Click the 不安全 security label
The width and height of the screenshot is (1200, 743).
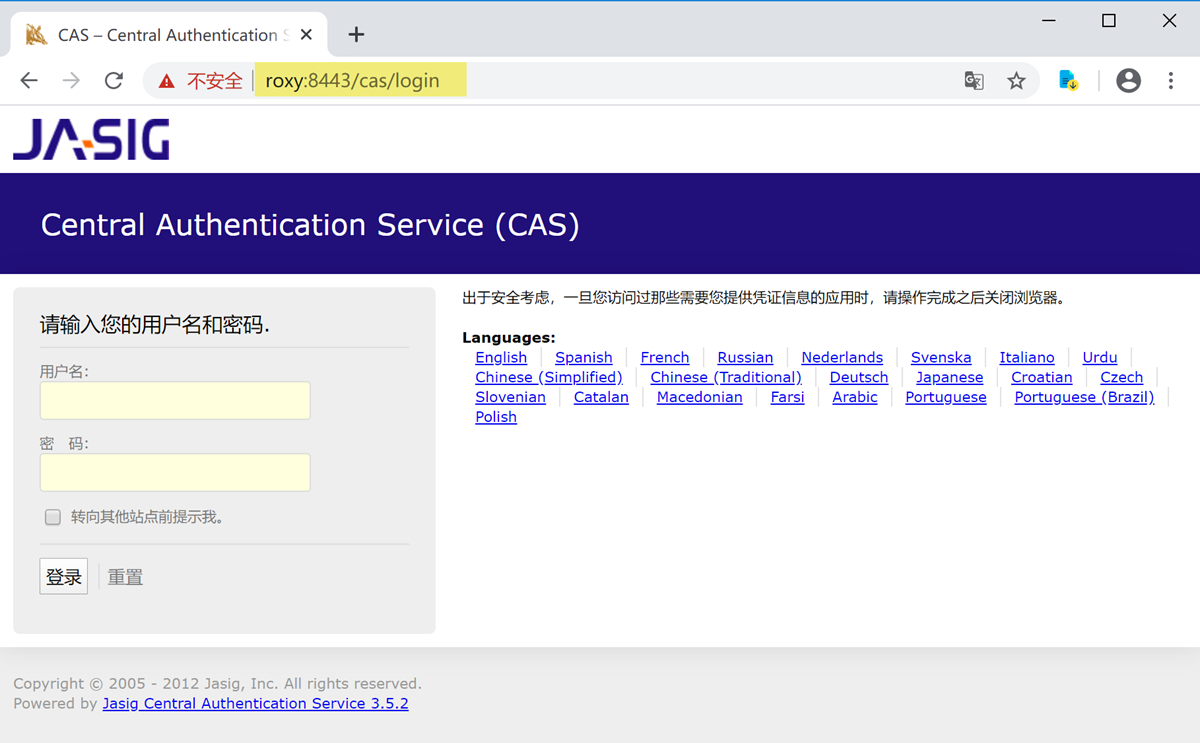pyautogui.click(x=215, y=81)
